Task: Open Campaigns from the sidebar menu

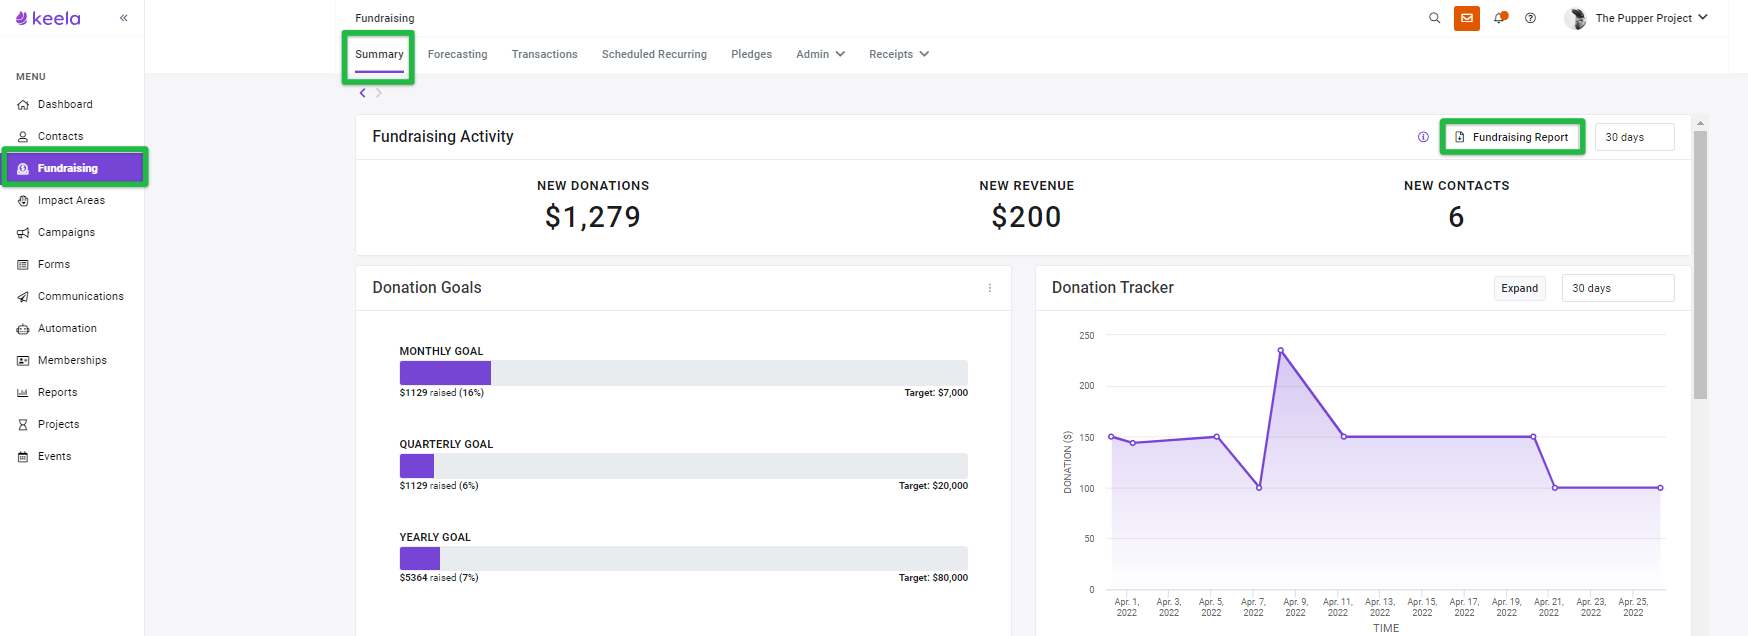Action: [66, 232]
